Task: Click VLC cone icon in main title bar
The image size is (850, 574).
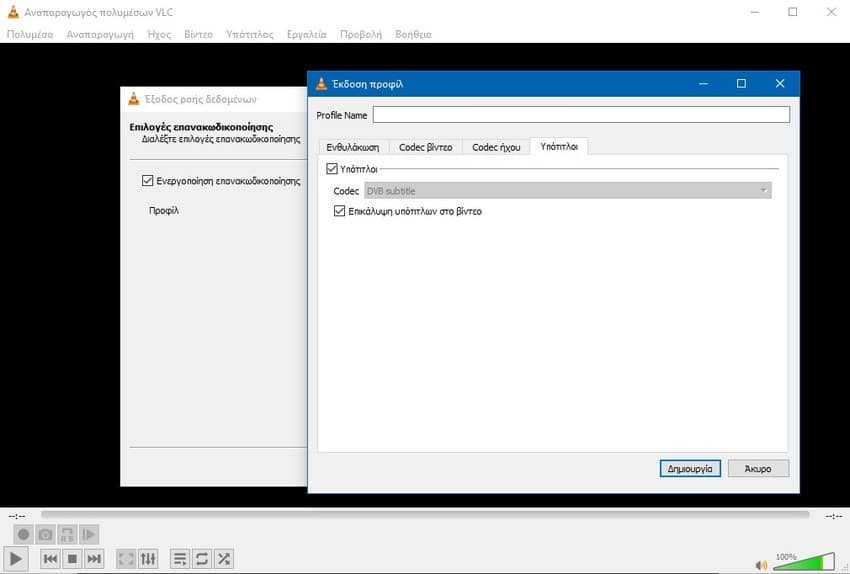Action: pyautogui.click(x=13, y=12)
